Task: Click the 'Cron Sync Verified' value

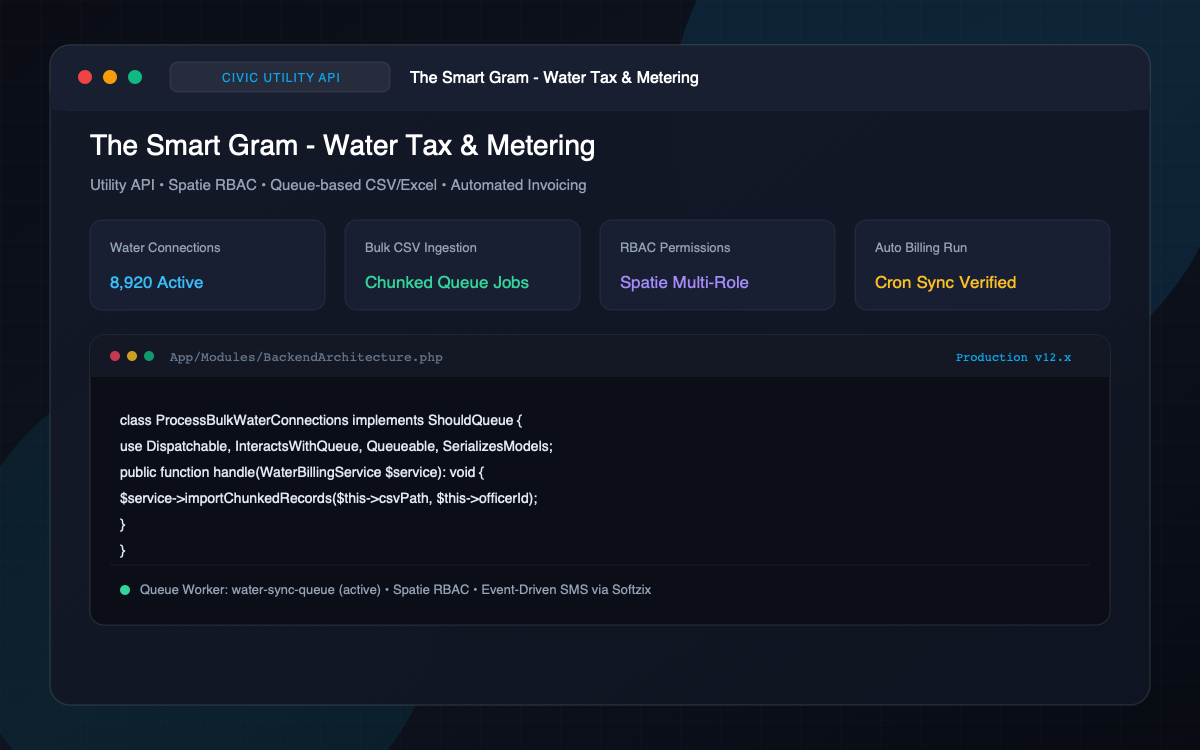Action: point(945,282)
